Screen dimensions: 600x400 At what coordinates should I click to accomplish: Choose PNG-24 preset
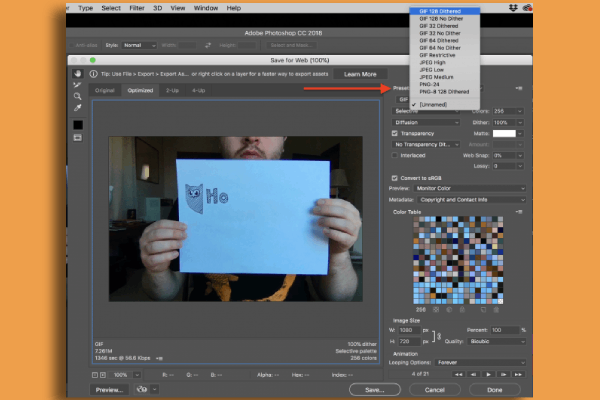[x=445, y=84]
